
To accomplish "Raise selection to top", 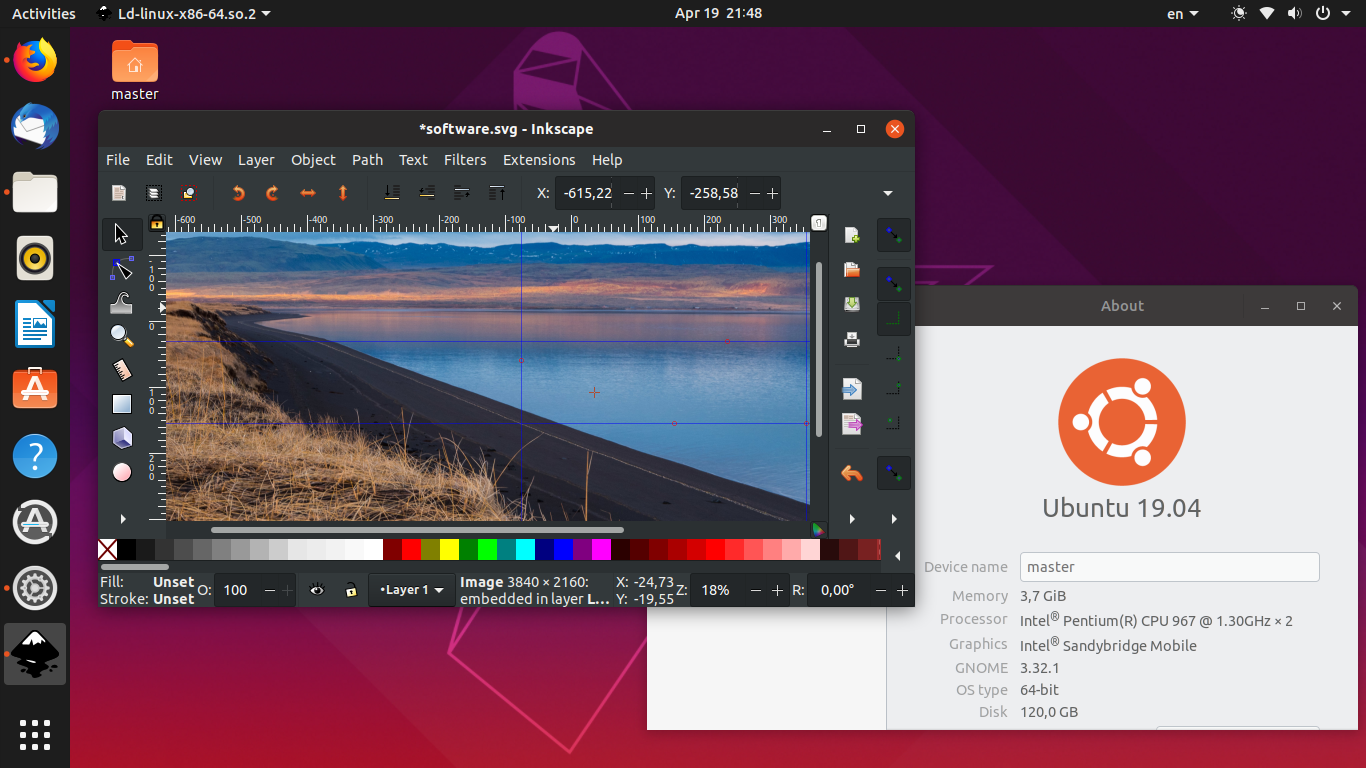I will (497, 193).
